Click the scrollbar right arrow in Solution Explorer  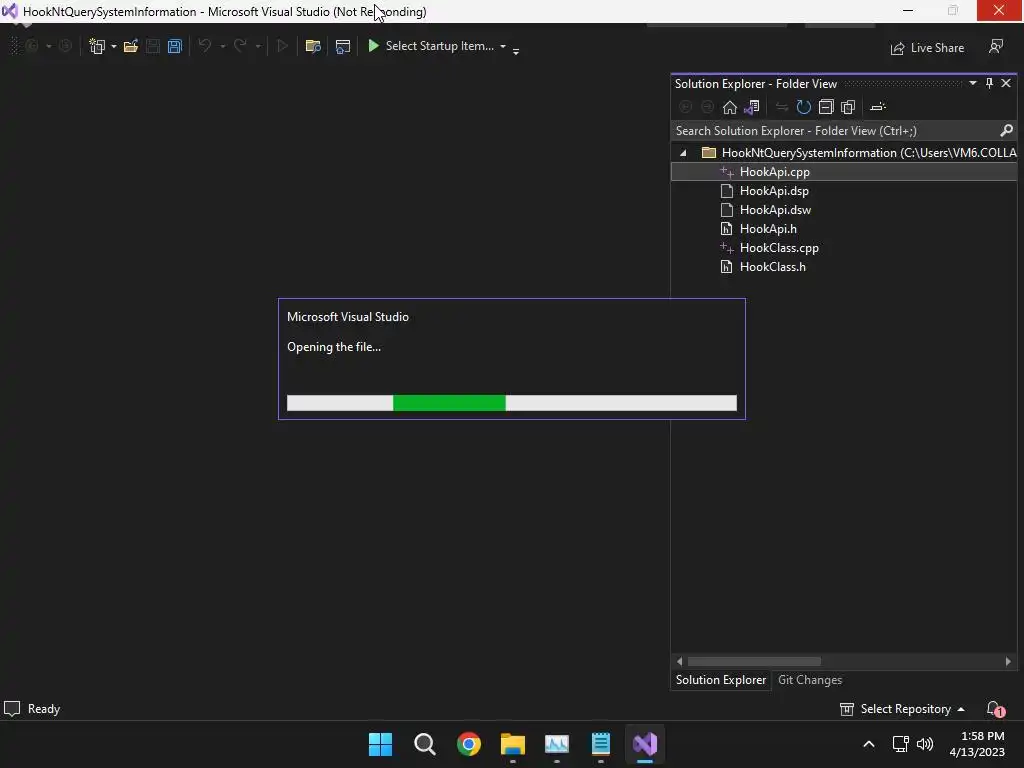[x=1008, y=662]
